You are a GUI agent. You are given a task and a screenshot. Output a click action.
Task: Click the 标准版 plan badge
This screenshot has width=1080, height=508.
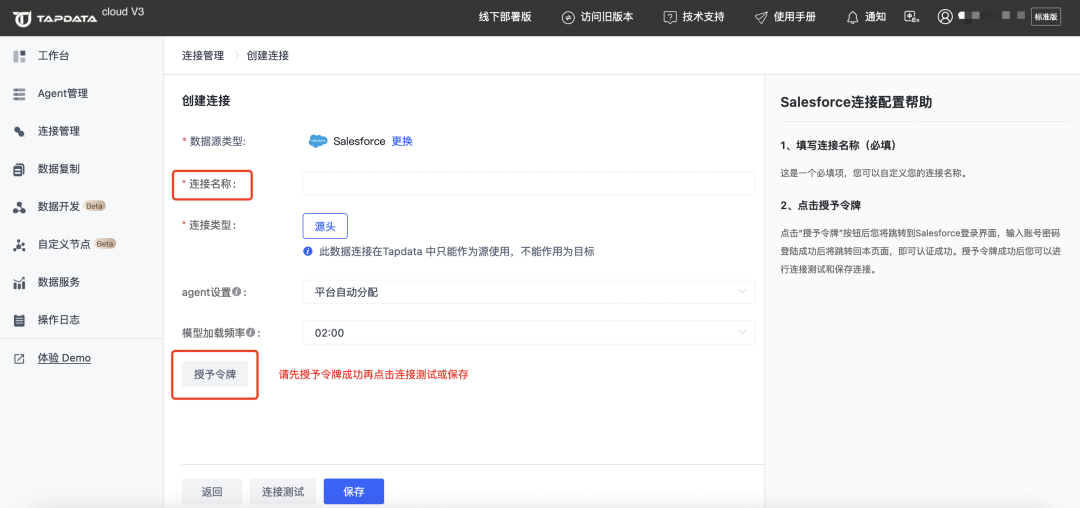point(1046,17)
